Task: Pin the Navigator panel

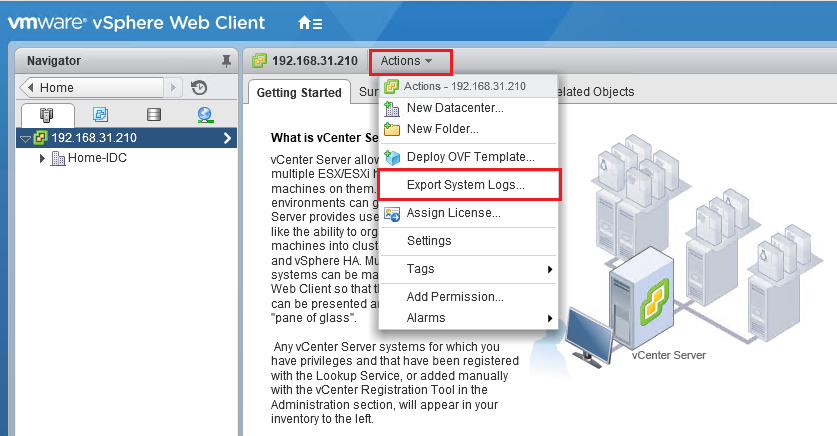Action: pos(226,61)
